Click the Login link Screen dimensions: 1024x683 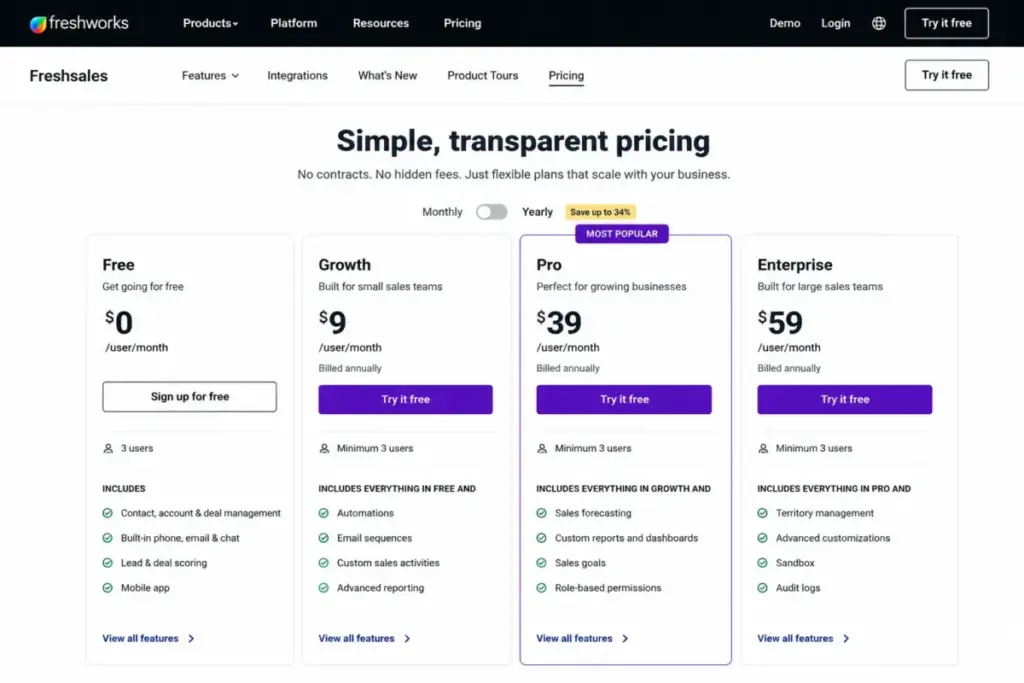[836, 24]
